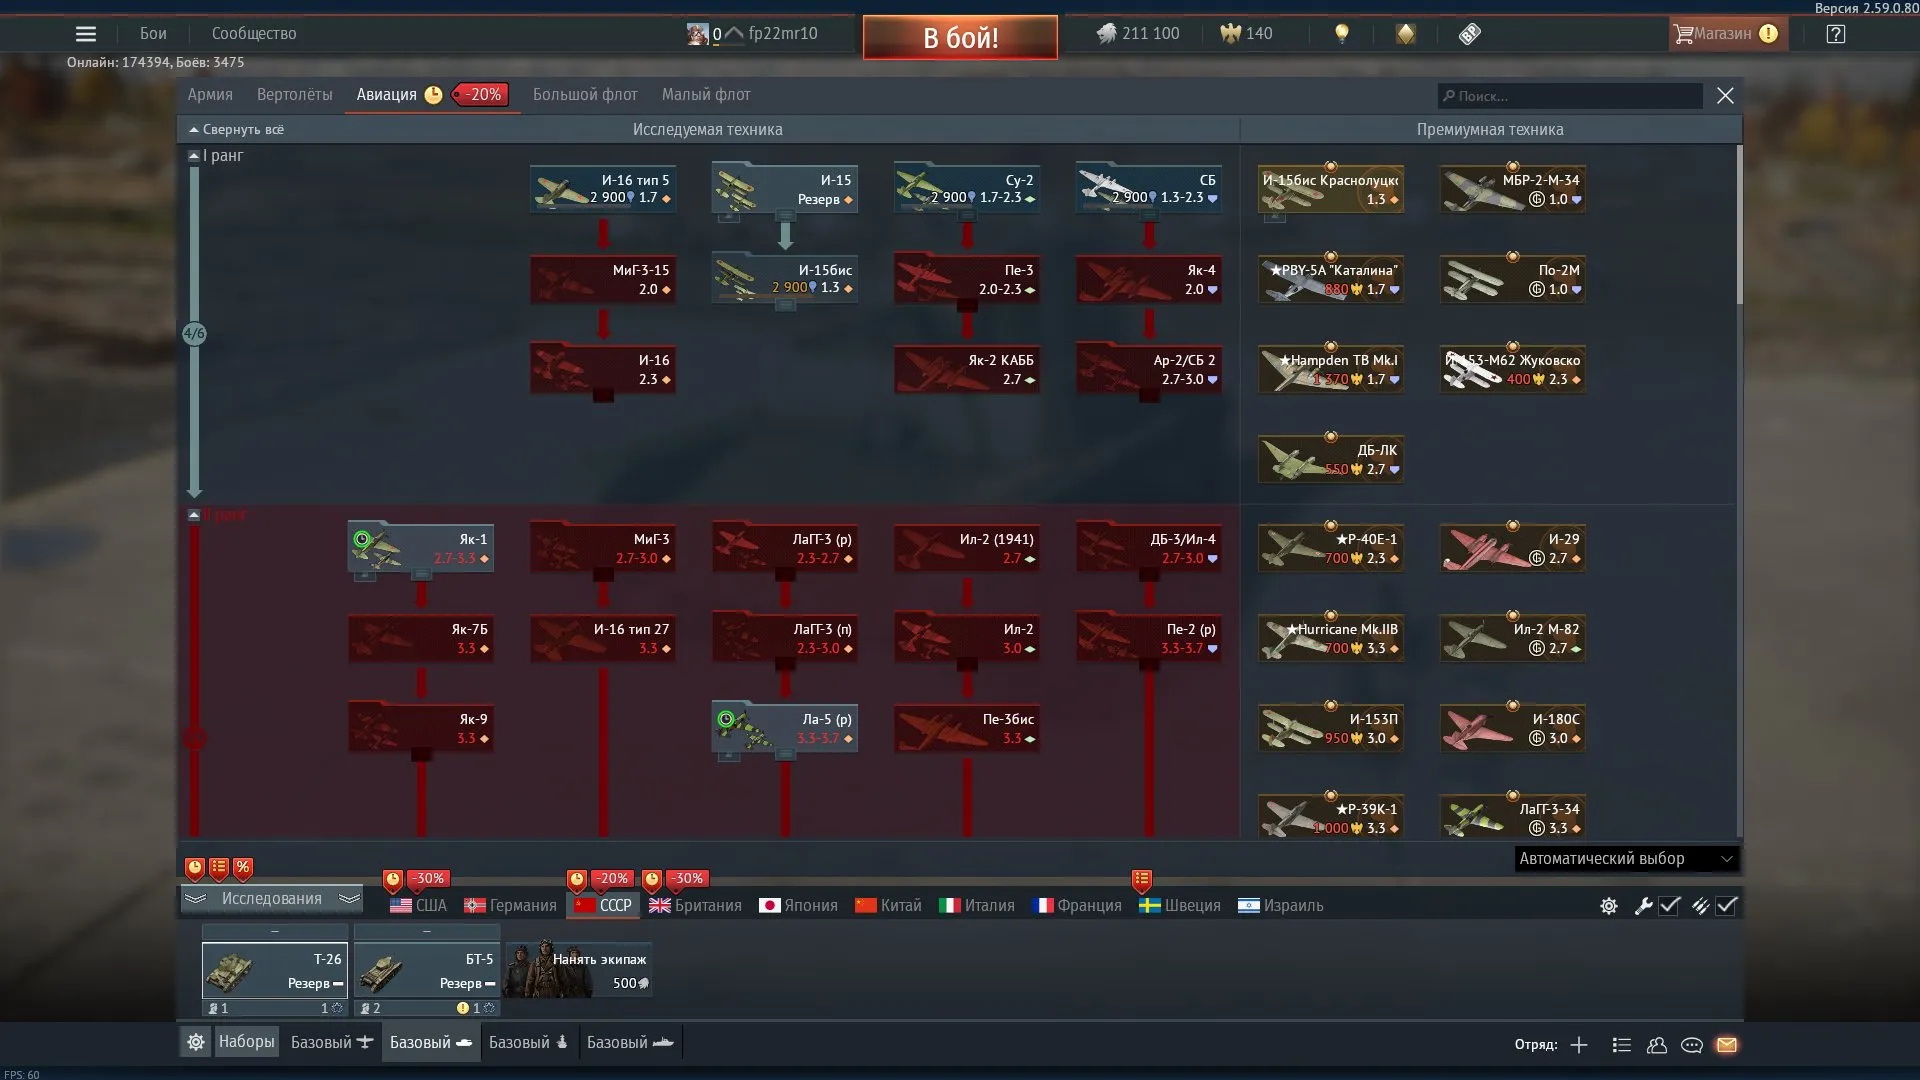Viewport: 1920px width, 1080px height.
Task: Open the Магазин store button
Action: click(1727, 34)
